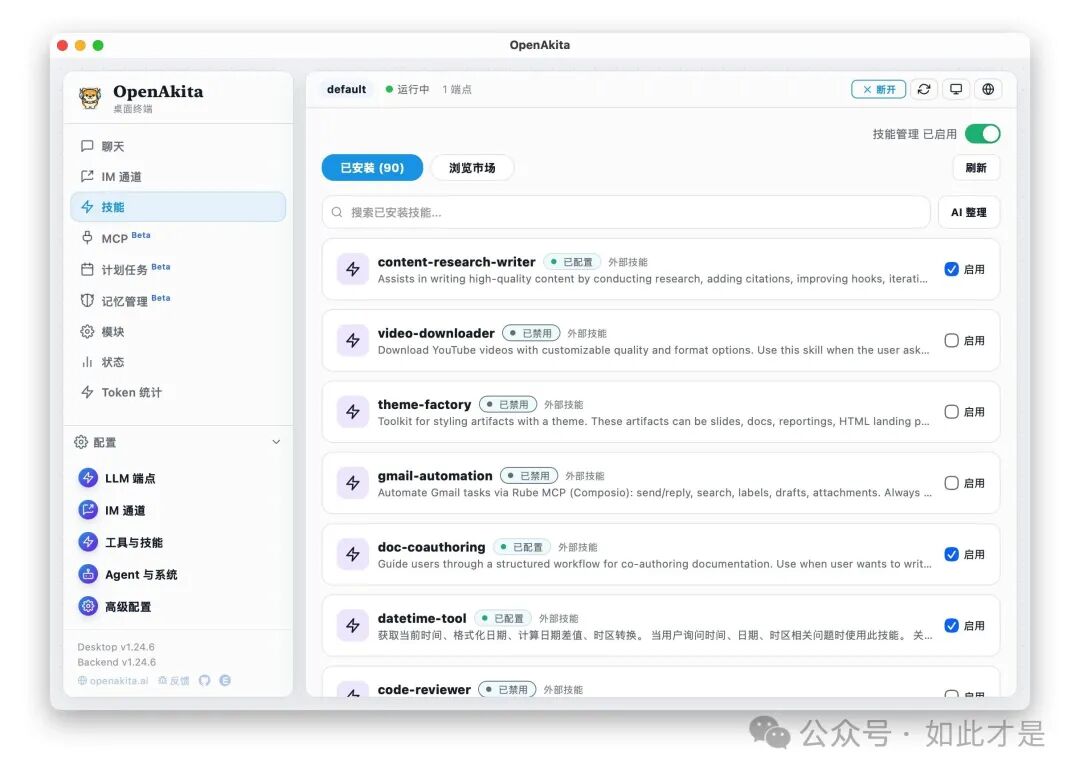Click the globe icon in the toolbar
This screenshot has height=777, width=1080.
pos(988,89)
